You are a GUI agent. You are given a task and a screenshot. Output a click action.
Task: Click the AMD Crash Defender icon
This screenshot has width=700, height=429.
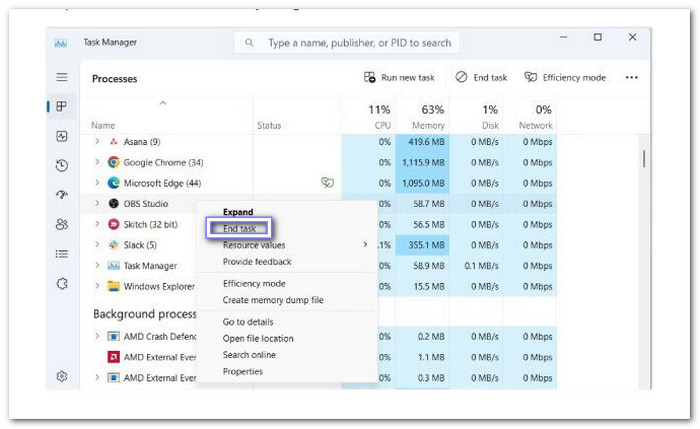coord(114,336)
